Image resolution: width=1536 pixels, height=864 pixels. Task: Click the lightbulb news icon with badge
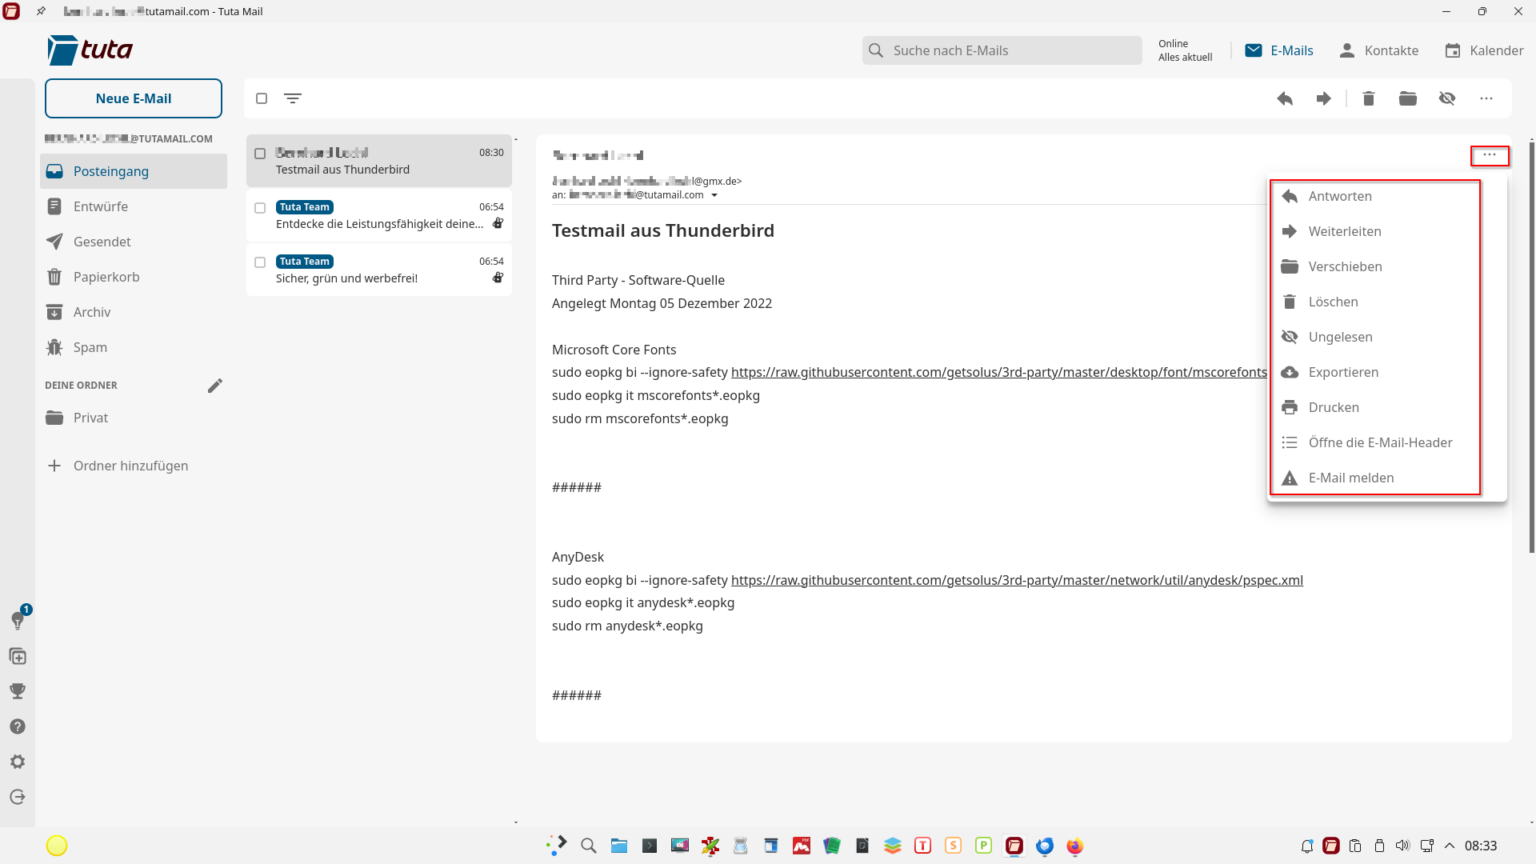(17, 620)
